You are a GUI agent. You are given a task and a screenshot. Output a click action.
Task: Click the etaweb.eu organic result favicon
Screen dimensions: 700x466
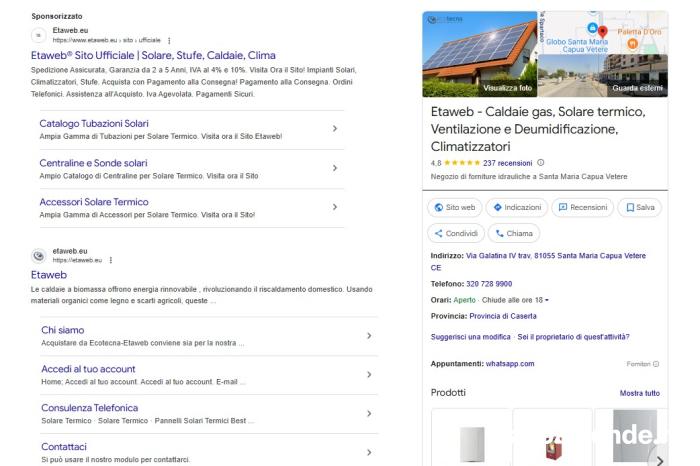38,256
